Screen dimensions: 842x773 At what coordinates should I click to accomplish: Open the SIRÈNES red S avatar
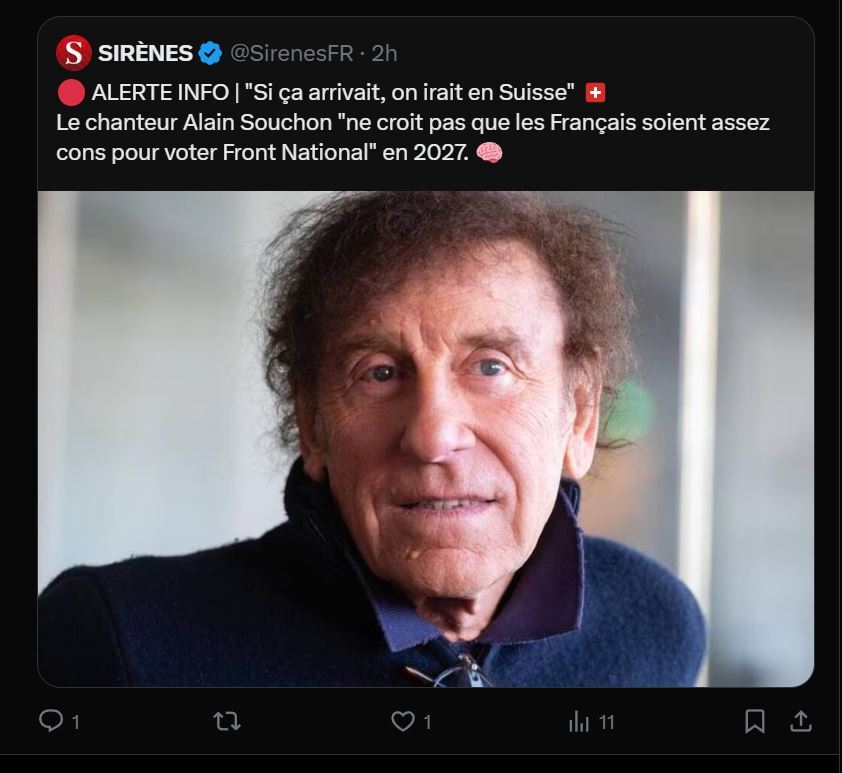pyautogui.click(x=74, y=52)
